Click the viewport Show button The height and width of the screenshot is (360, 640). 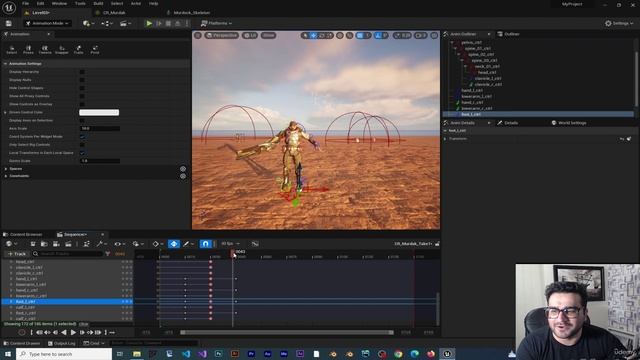coord(268,36)
